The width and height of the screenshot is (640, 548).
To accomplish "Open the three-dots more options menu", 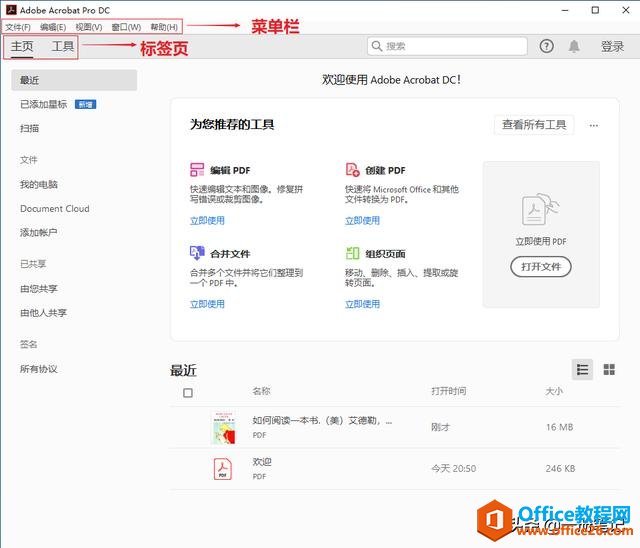I will pyautogui.click(x=594, y=125).
